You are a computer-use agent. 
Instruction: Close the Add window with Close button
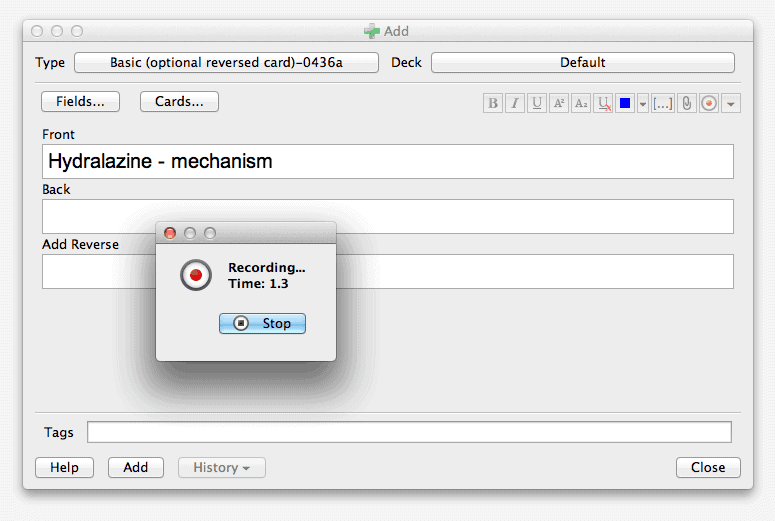click(x=708, y=467)
